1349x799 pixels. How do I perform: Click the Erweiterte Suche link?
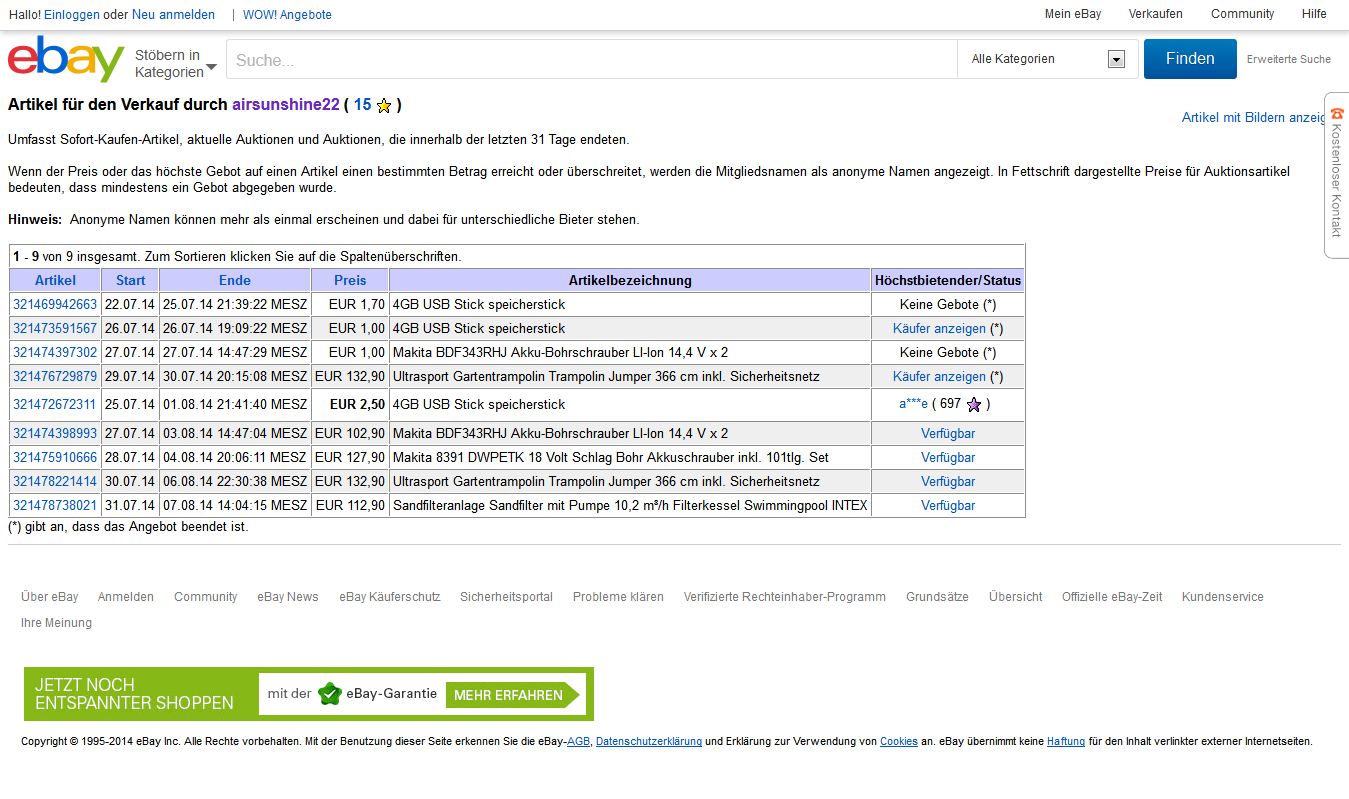coord(1289,59)
